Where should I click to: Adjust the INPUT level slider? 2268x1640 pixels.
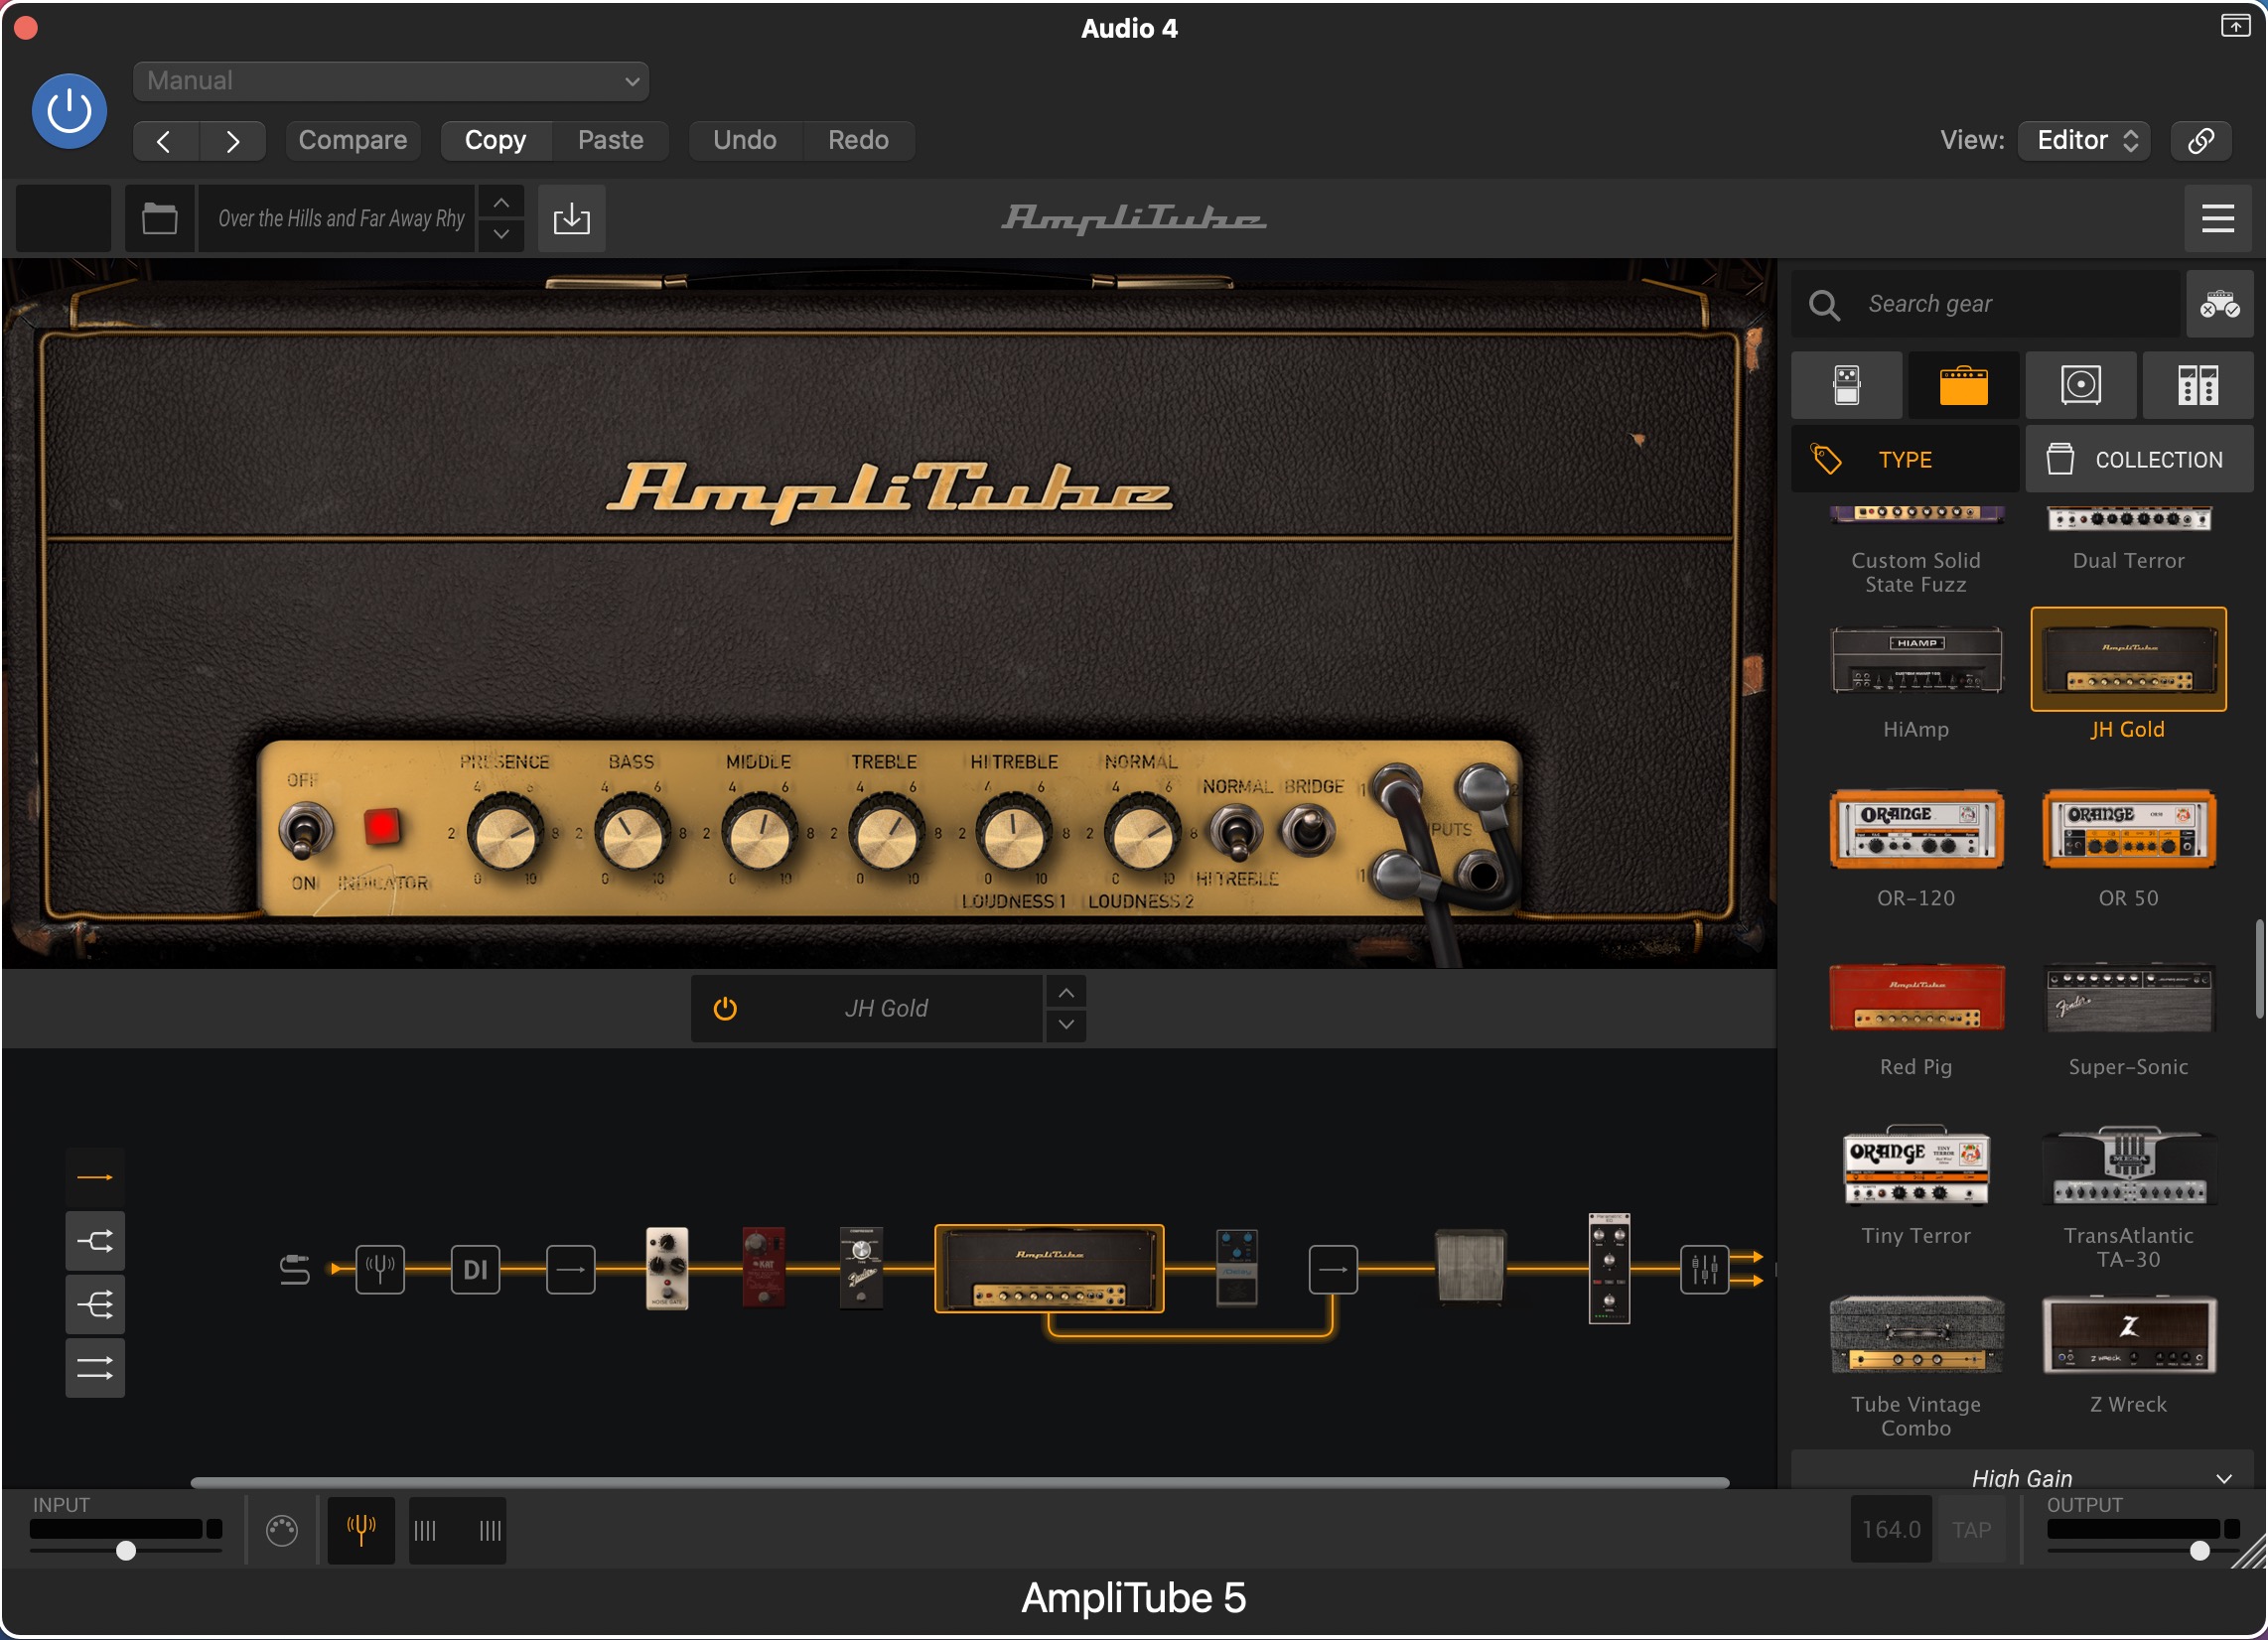coord(125,1550)
